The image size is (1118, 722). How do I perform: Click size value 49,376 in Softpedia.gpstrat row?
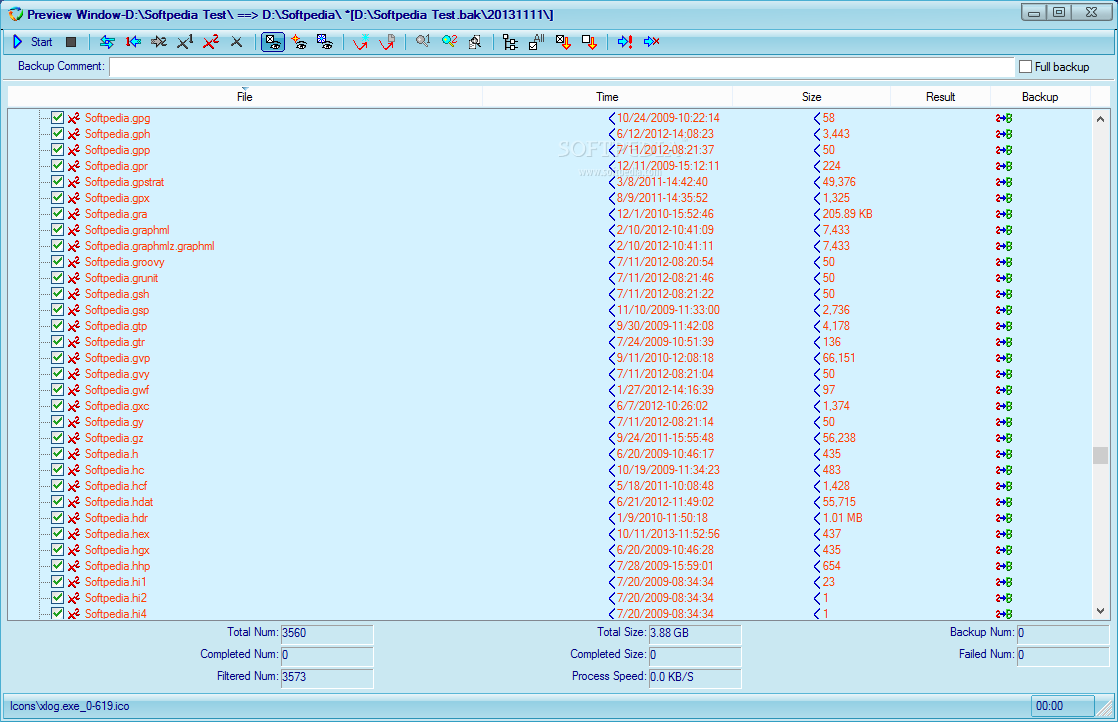pos(838,182)
